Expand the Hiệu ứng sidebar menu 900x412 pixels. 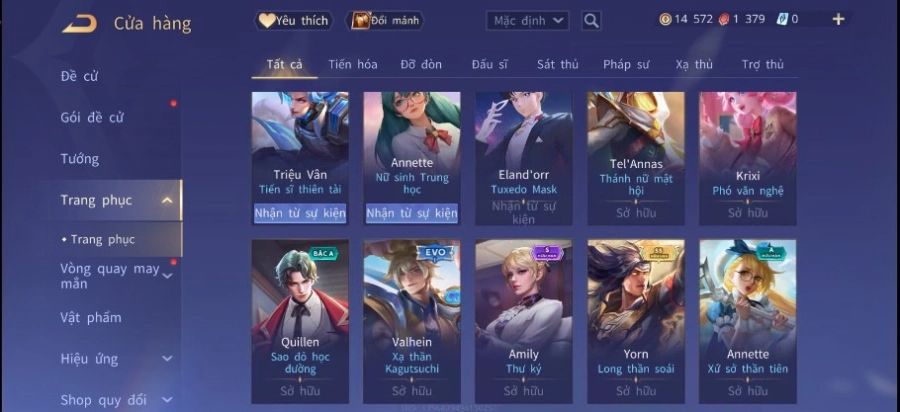point(167,359)
